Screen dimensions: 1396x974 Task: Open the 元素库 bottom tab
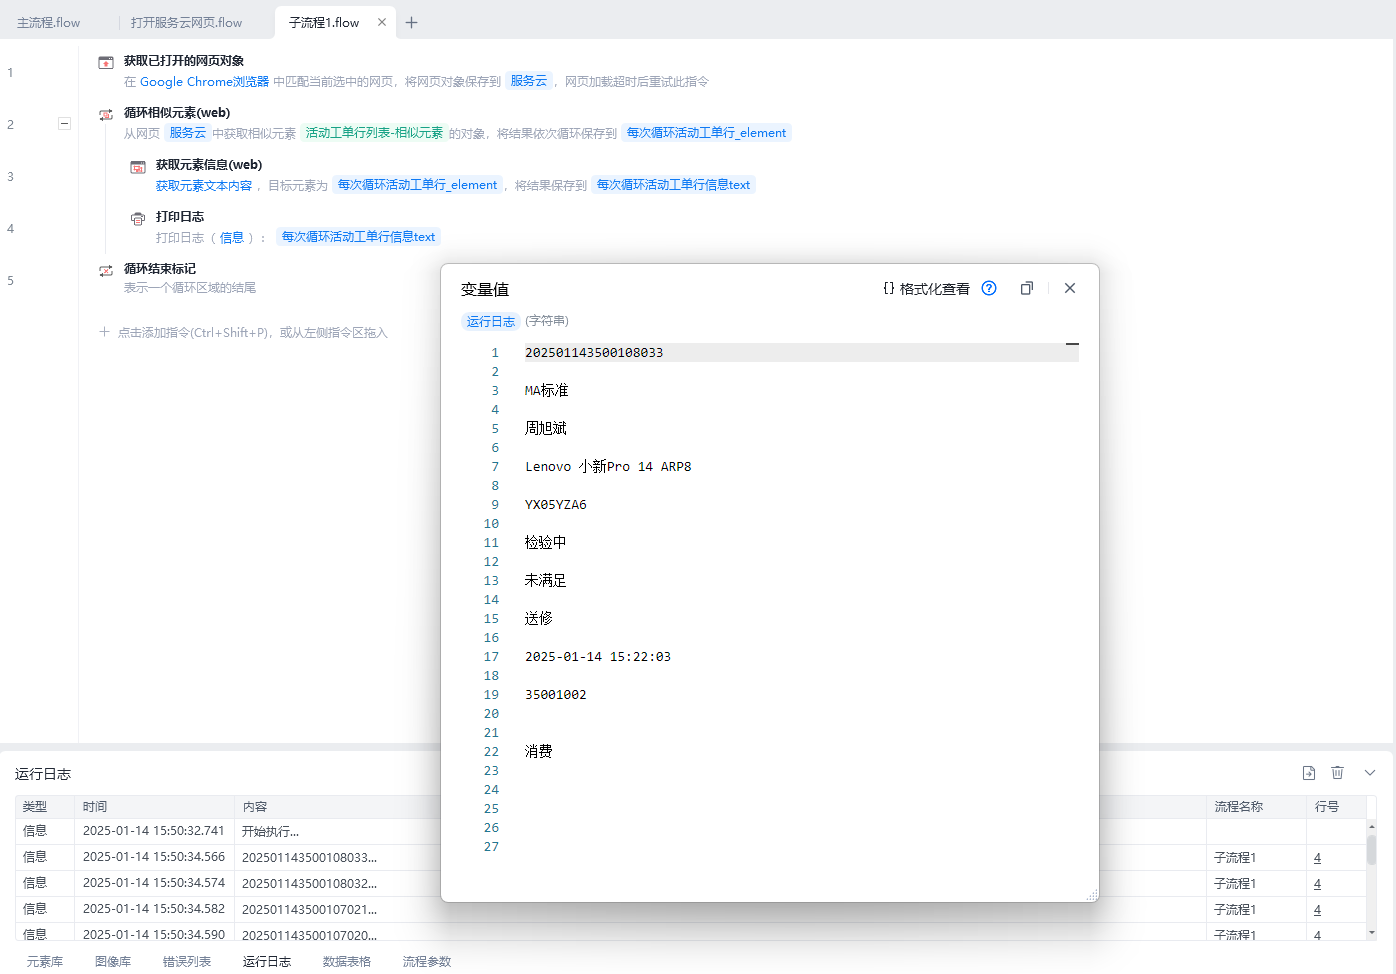pos(45,961)
